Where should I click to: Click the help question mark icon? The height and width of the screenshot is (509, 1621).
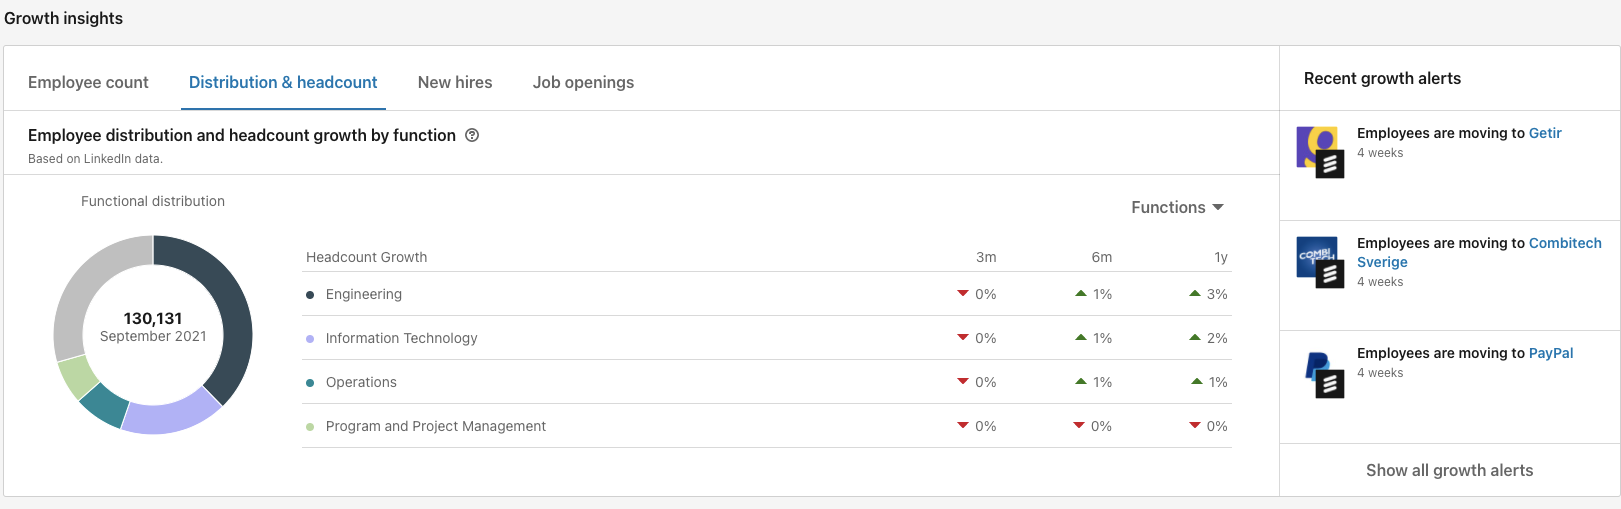(472, 136)
